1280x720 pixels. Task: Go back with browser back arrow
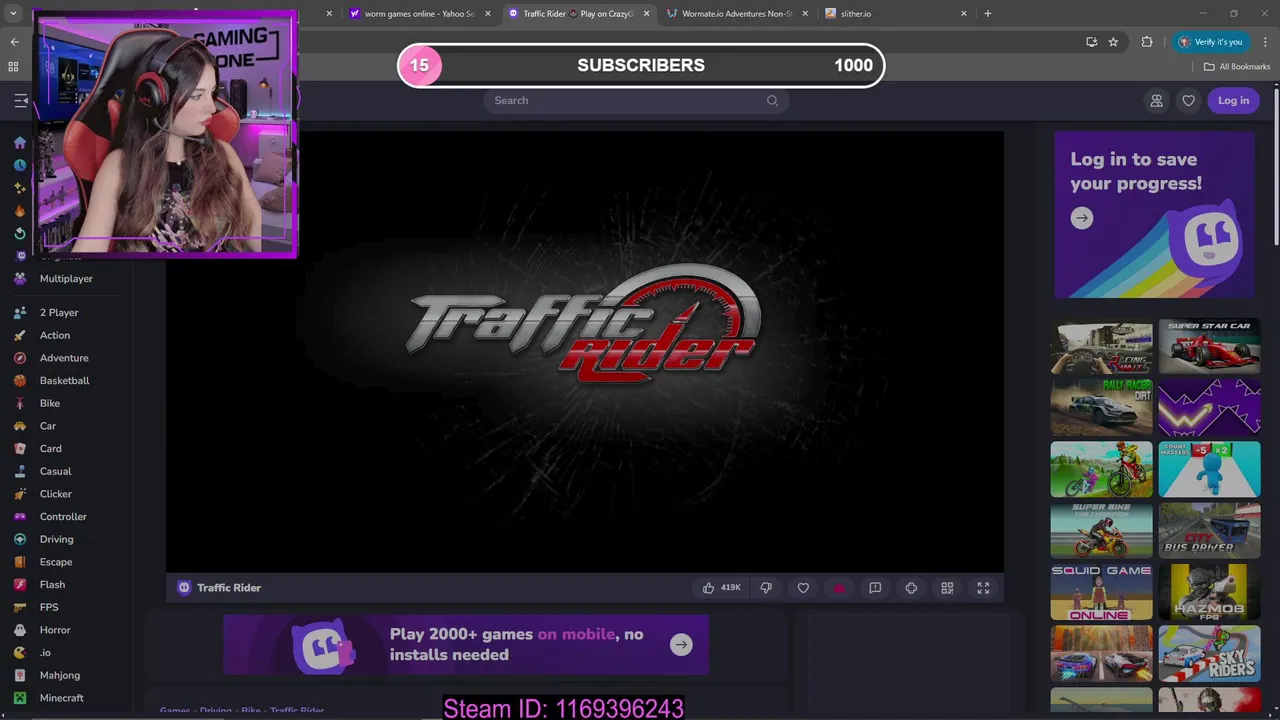point(14,42)
